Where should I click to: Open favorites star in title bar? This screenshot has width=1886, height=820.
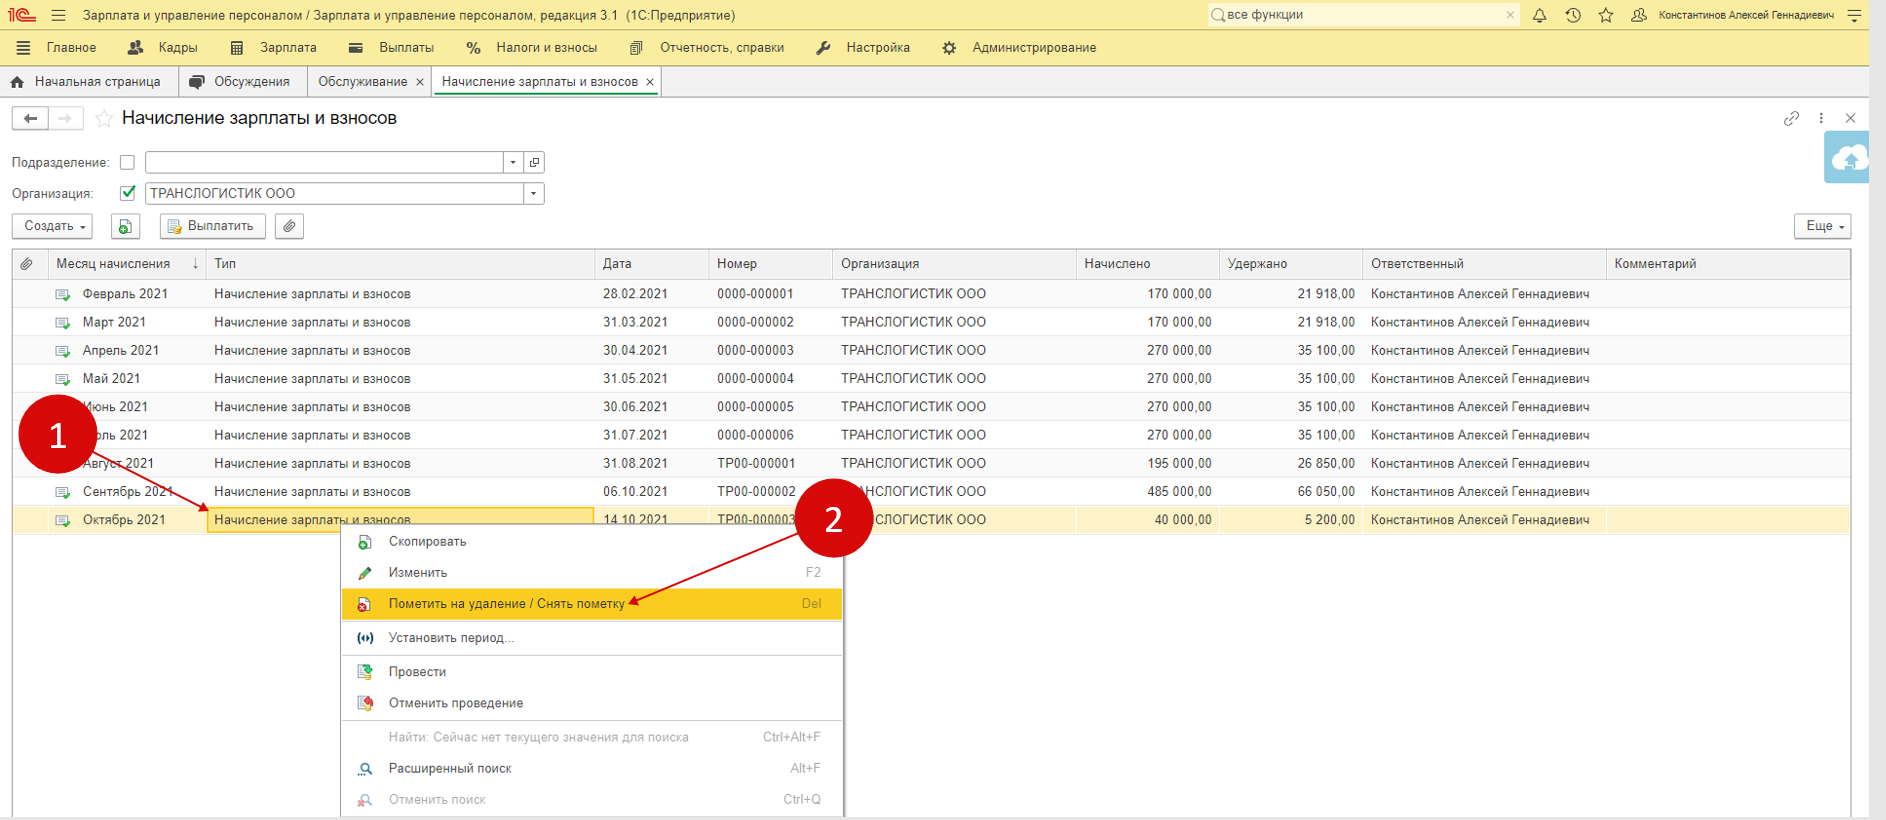[1606, 15]
